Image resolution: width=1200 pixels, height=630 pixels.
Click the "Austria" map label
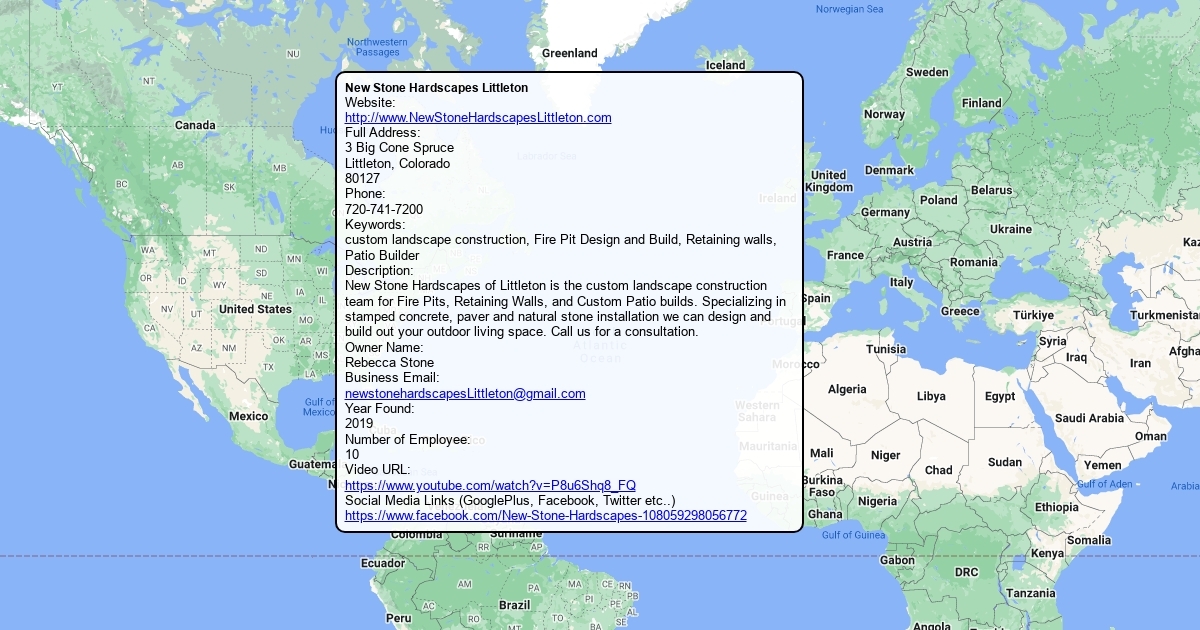[912, 242]
